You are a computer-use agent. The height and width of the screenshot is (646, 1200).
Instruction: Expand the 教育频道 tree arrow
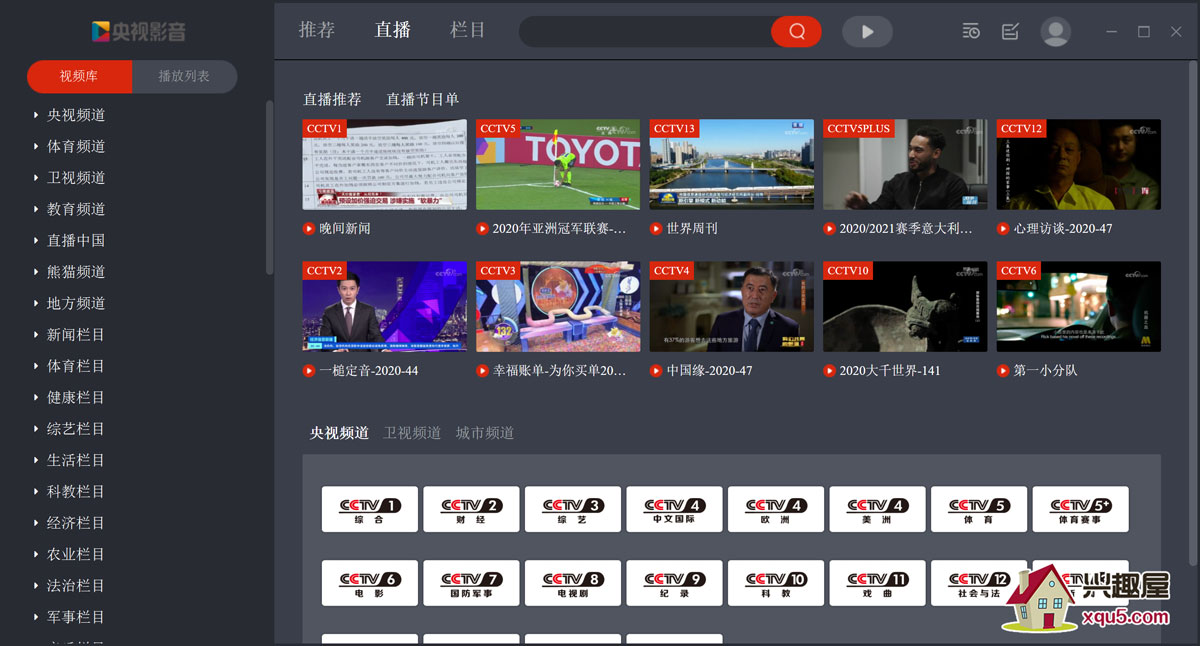click(36, 209)
